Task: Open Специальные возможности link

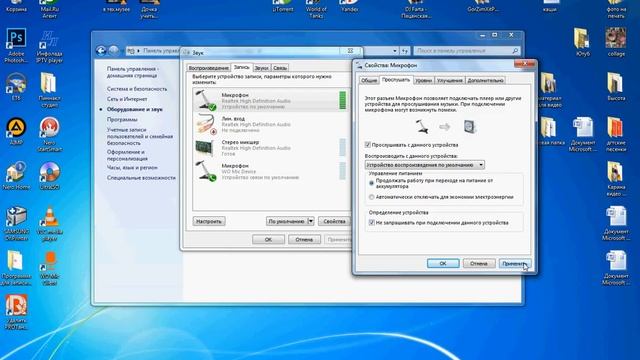Action: pos(141,178)
